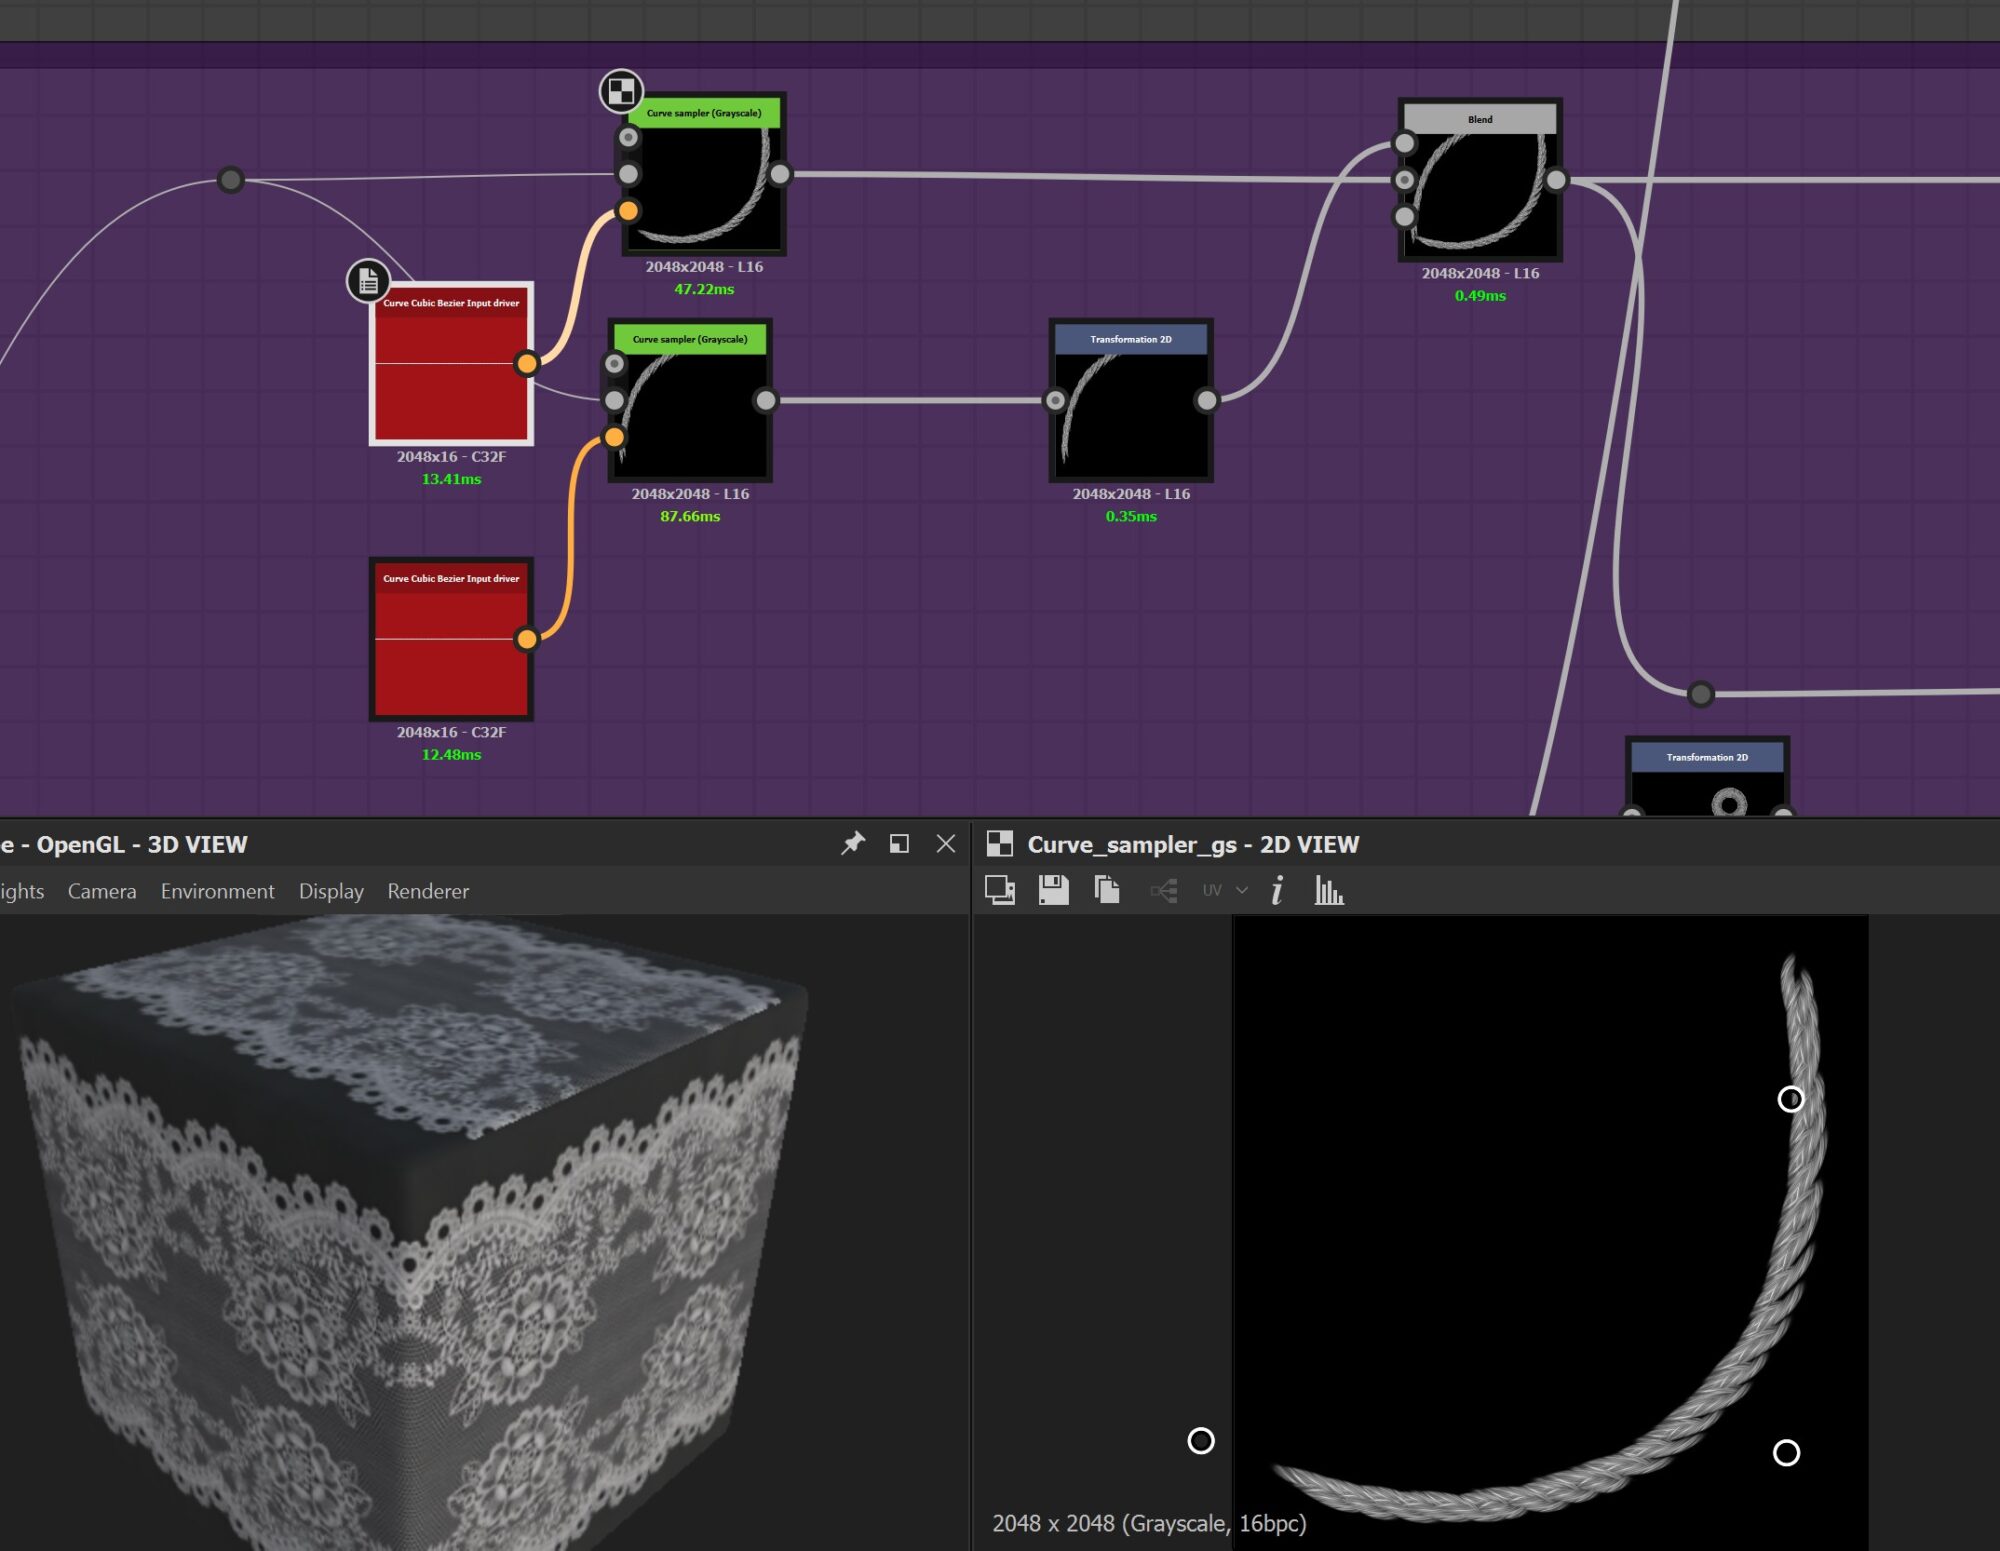Click the upper right Bezier control point handle
Image resolution: width=2000 pixels, height=1551 pixels.
(x=1790, y=1099)
